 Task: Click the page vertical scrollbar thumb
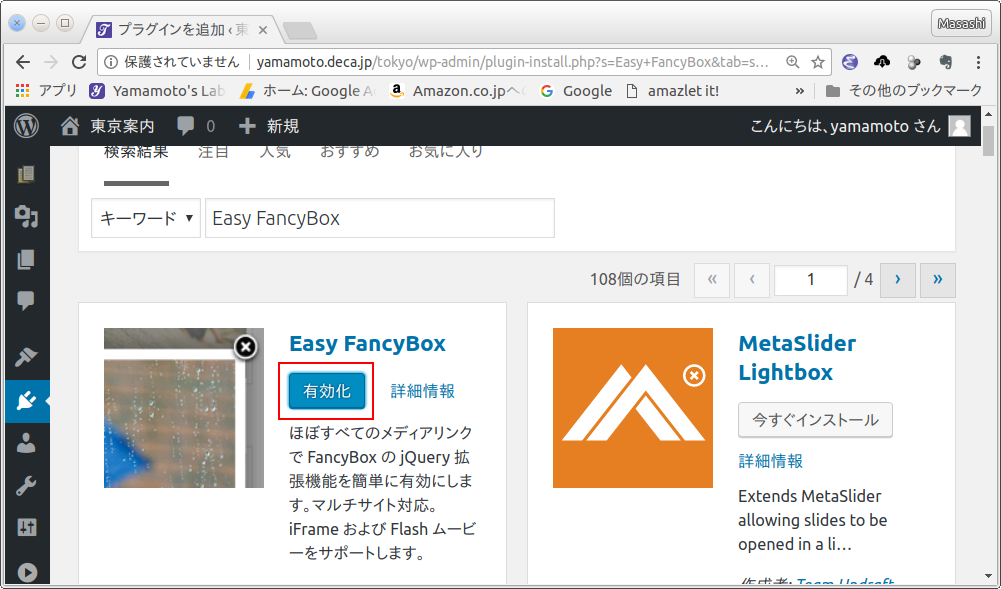click(x=988, y=141)
